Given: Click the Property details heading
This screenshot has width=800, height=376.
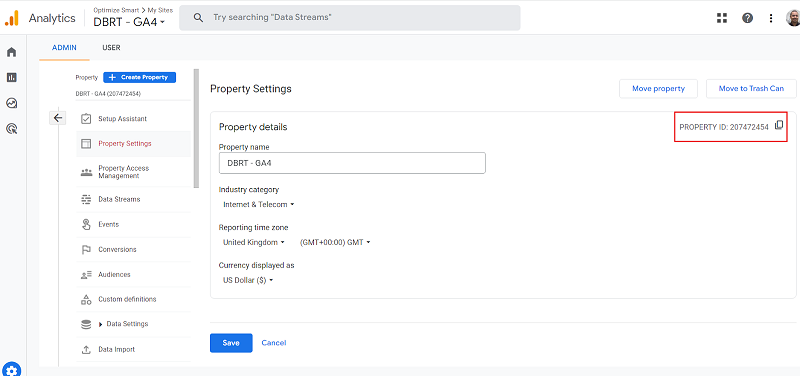Looking at the screenshot, I should [x=253, y=127].
